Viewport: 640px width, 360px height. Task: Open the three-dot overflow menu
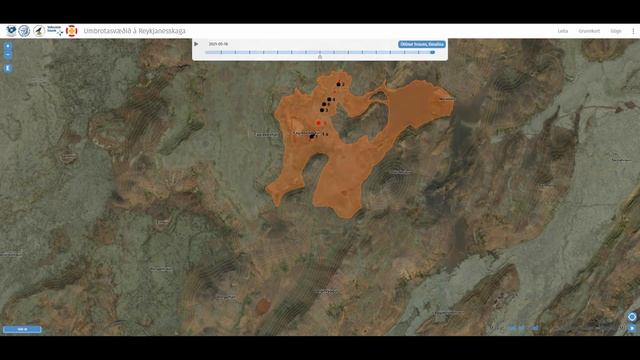633,31
